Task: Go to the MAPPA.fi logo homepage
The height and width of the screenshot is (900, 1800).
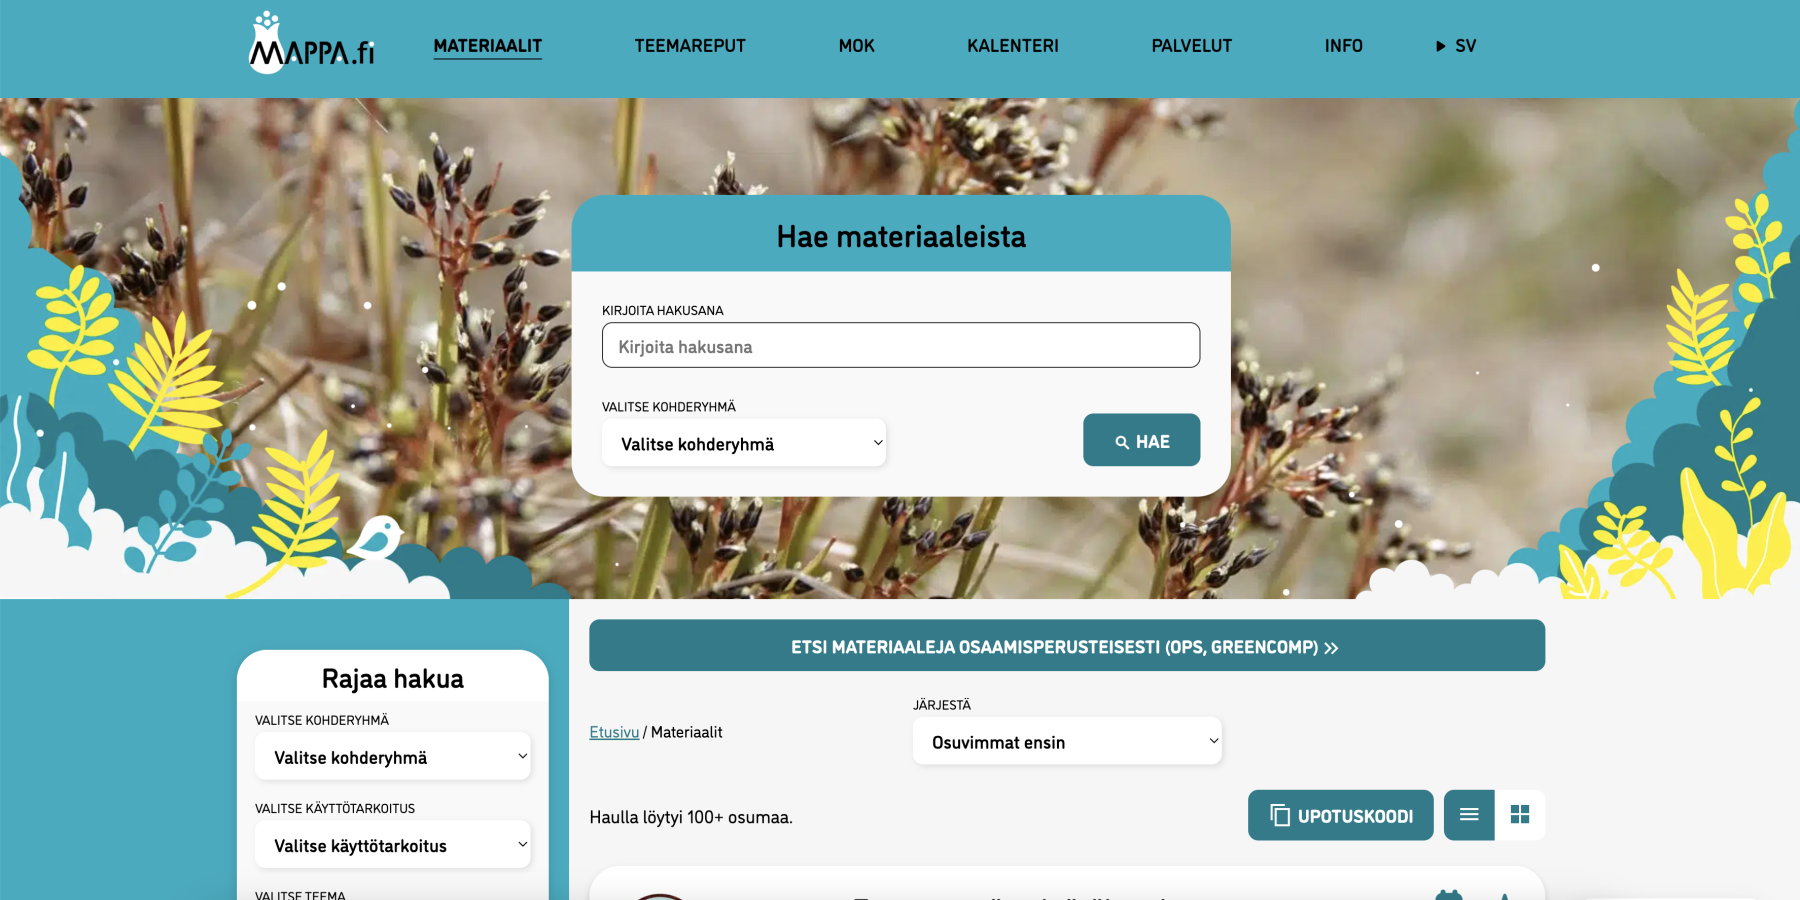Action: [311, 44]
